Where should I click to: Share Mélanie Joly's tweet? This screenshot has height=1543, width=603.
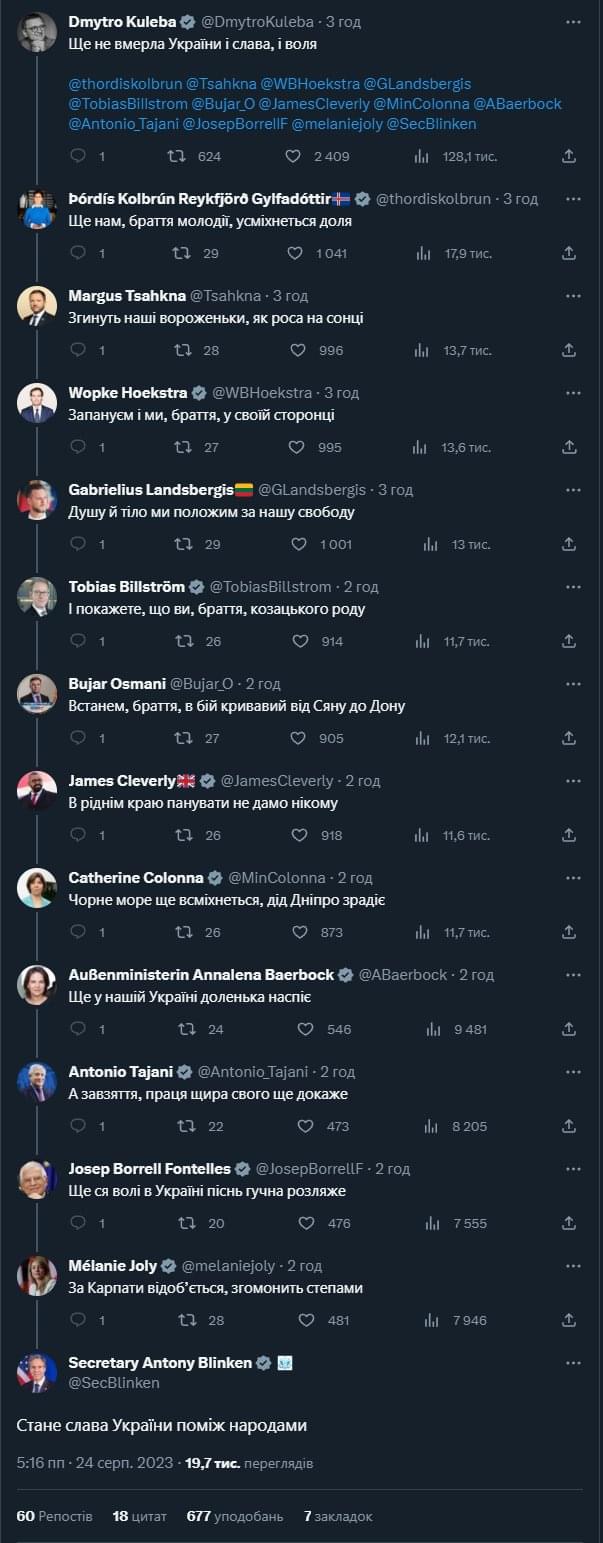coord(569,1320)
